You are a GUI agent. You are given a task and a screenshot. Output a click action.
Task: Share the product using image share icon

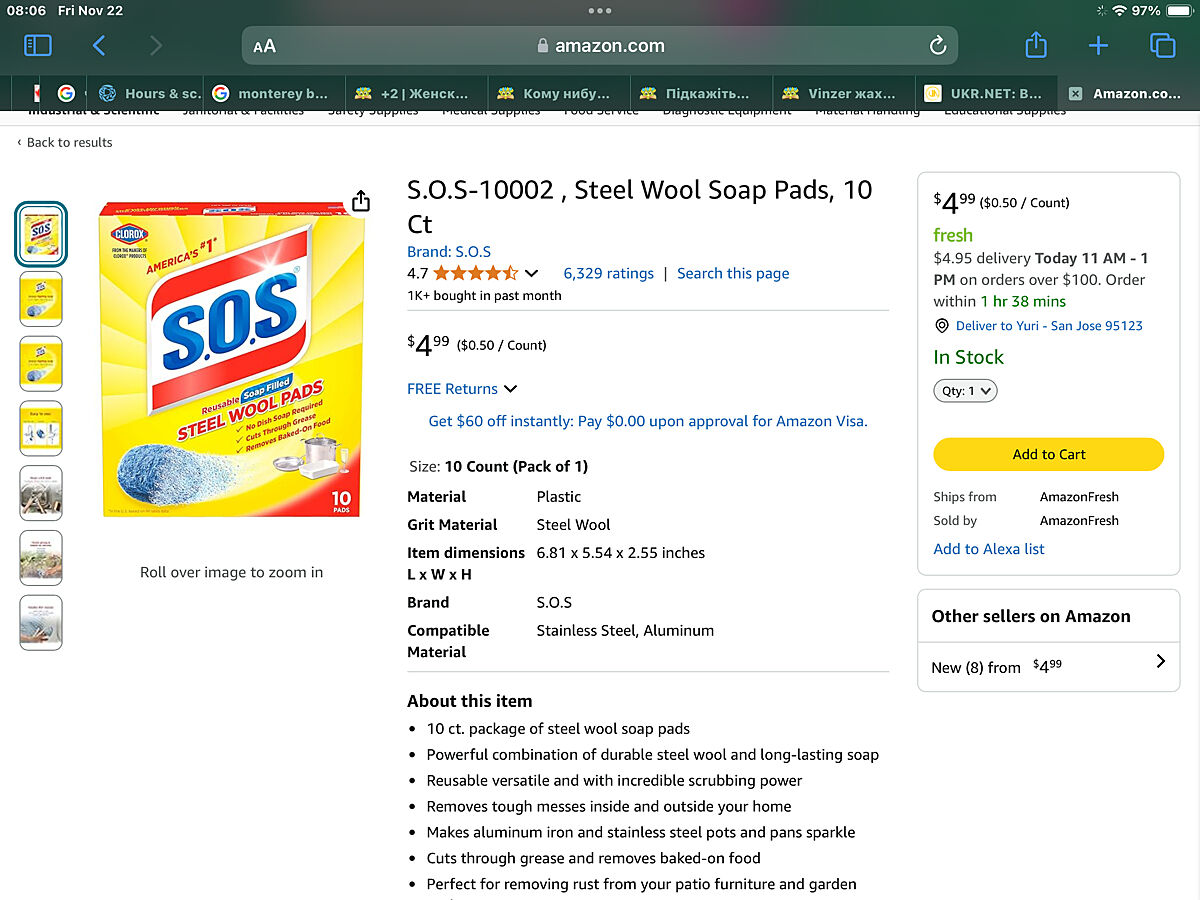[x=361, y=201]
